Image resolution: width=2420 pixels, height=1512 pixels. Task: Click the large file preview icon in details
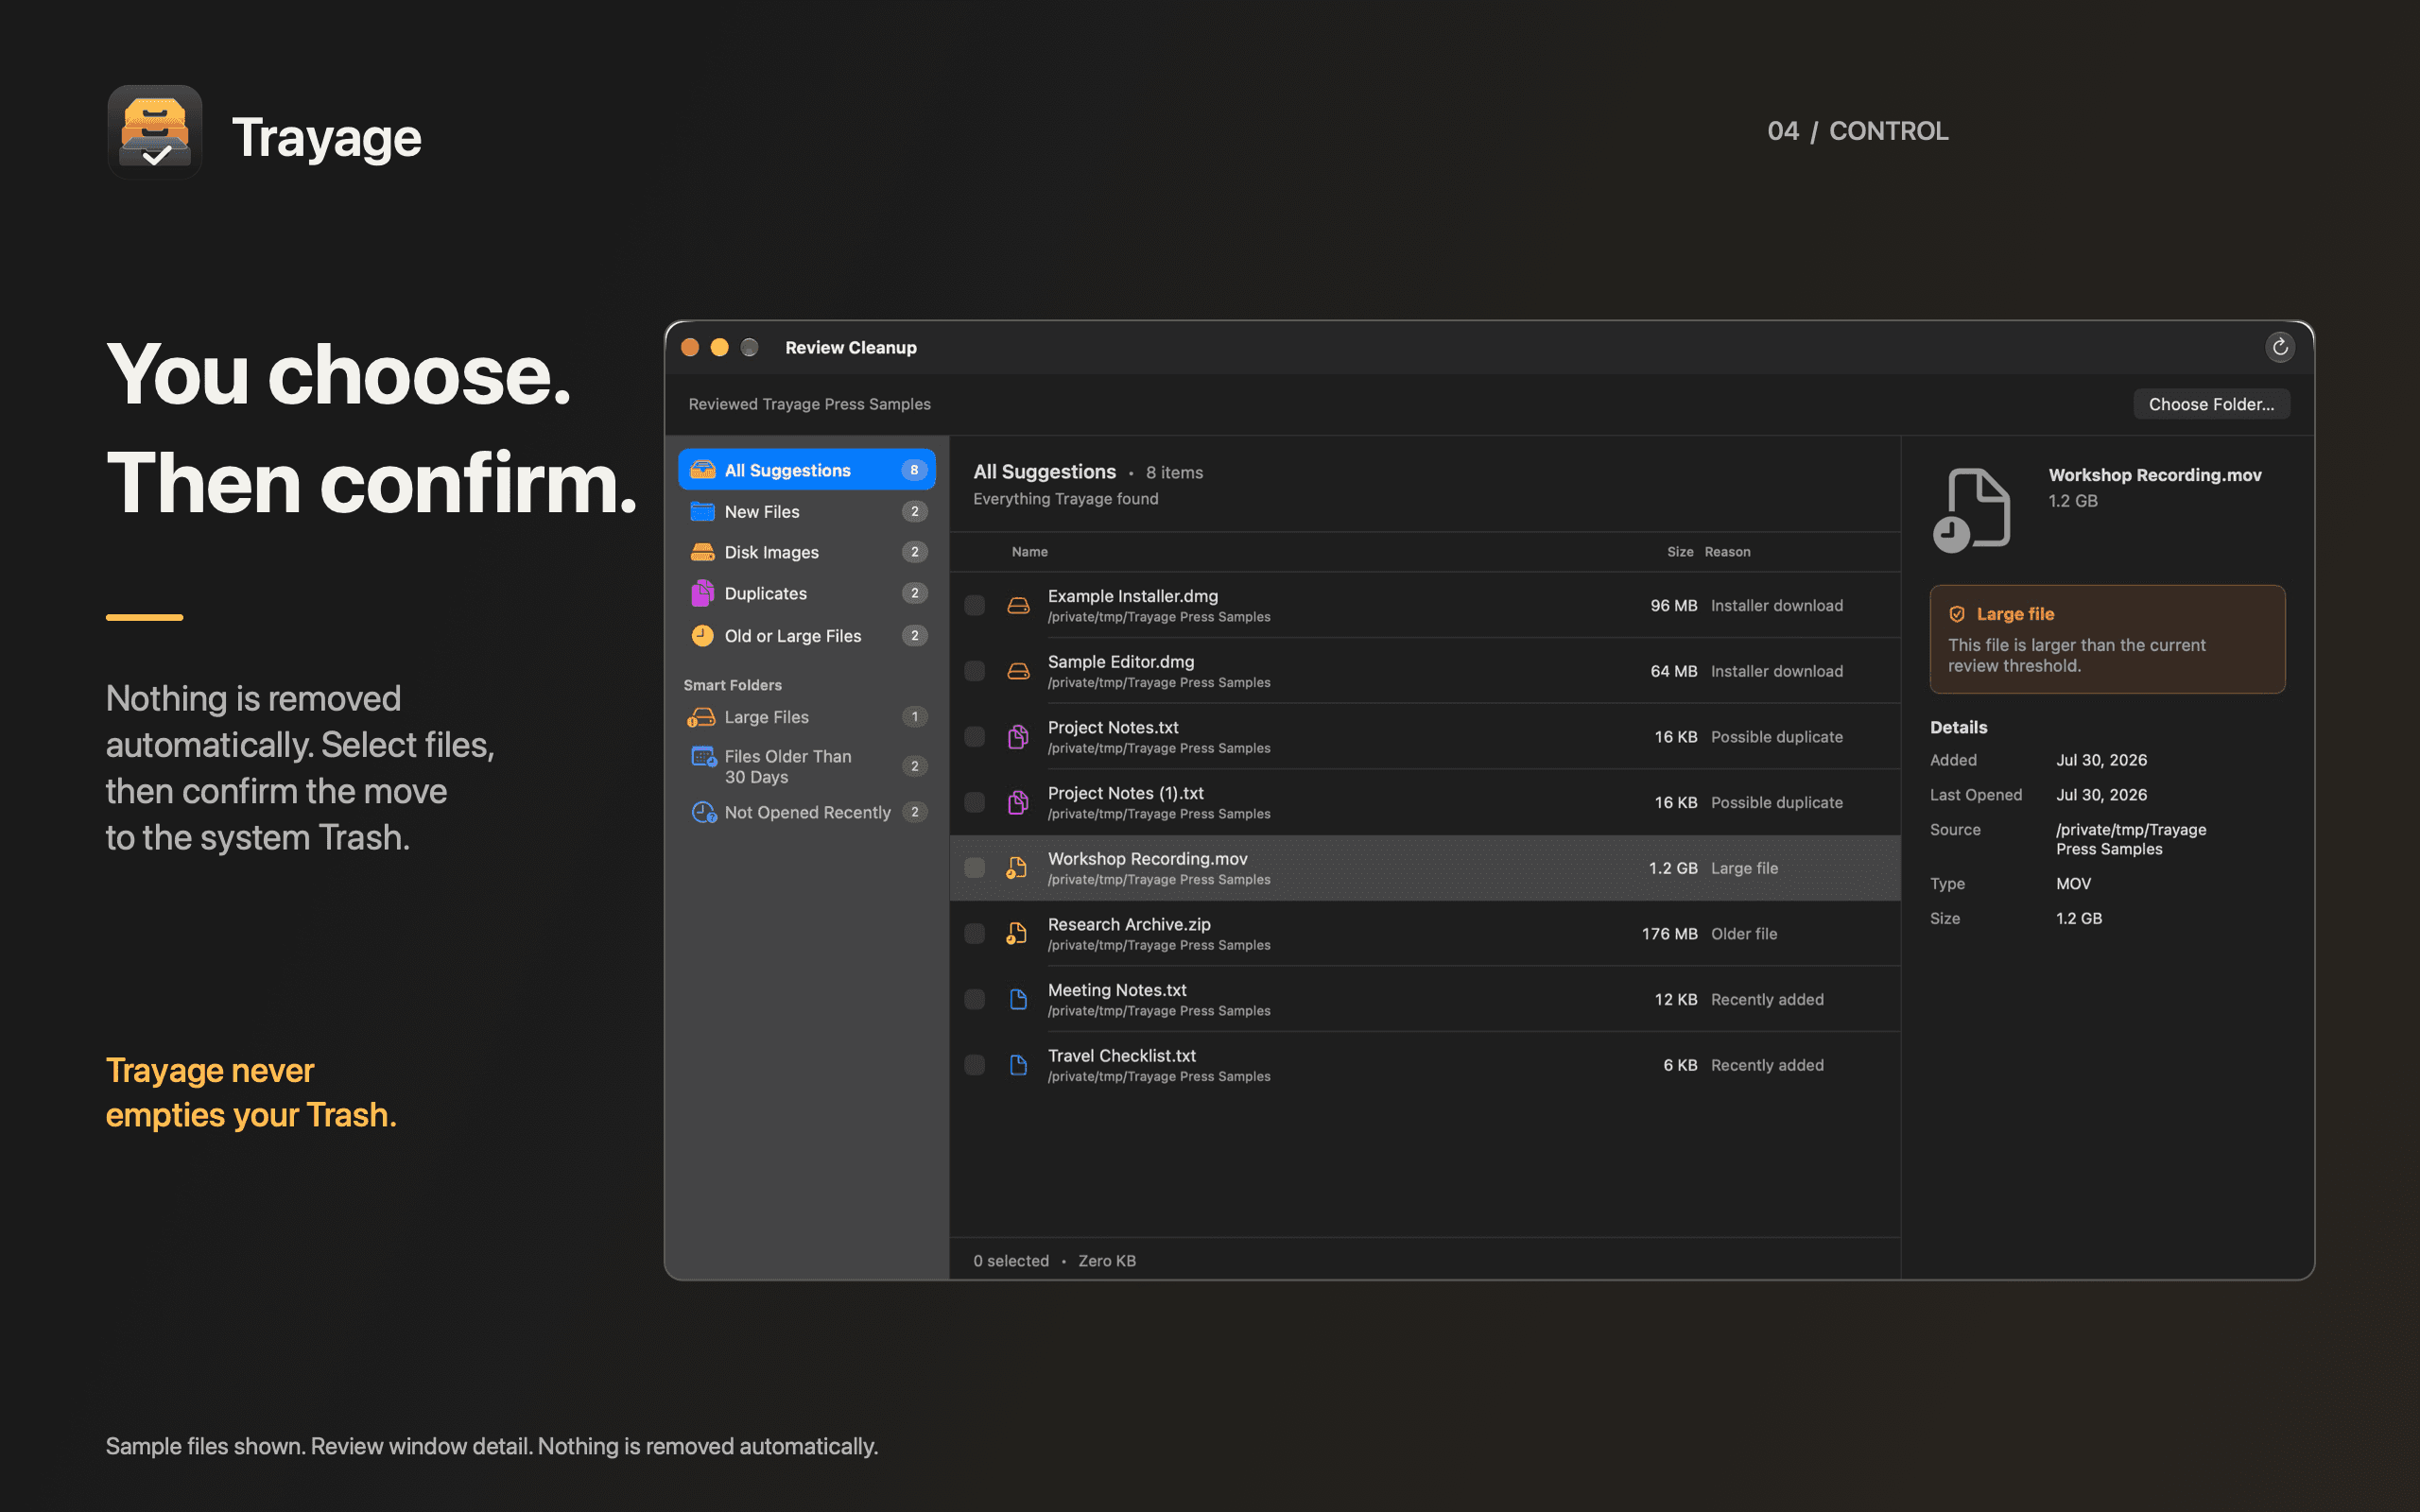pos(1971,510)
